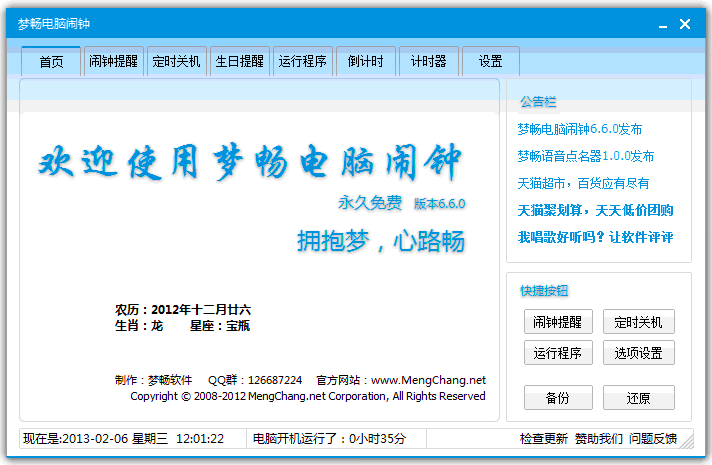Click the 定时关机 shortcut button
The image size is (712, 465).
point(638,322)
